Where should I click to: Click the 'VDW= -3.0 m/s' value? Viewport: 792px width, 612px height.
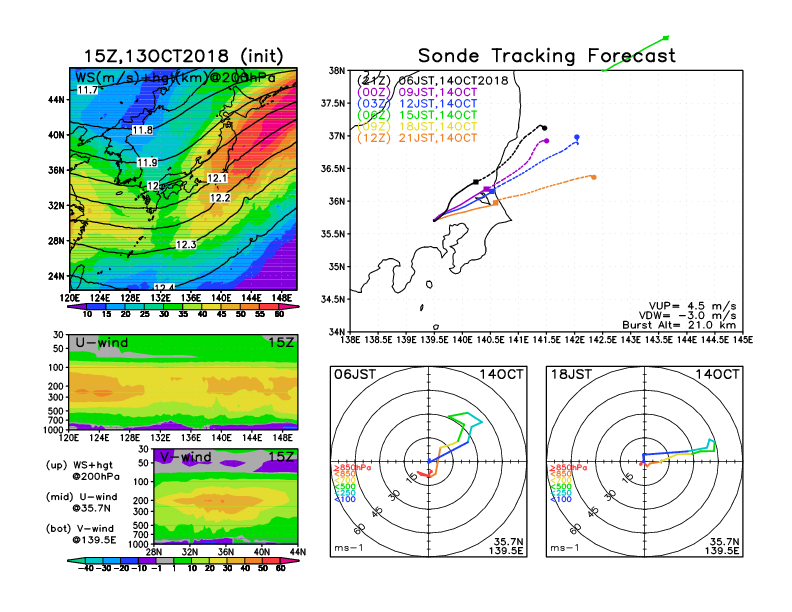[x=687, y=316]
